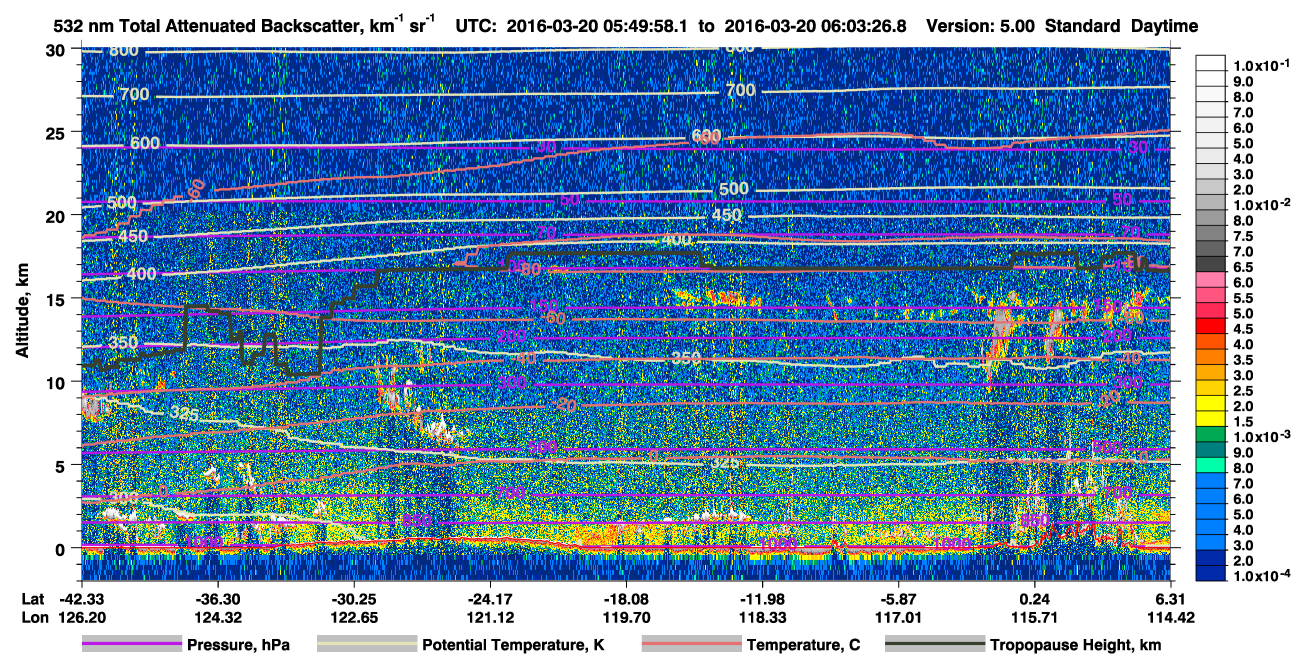Click the altitude tick label 10

(x=57, y=381)
